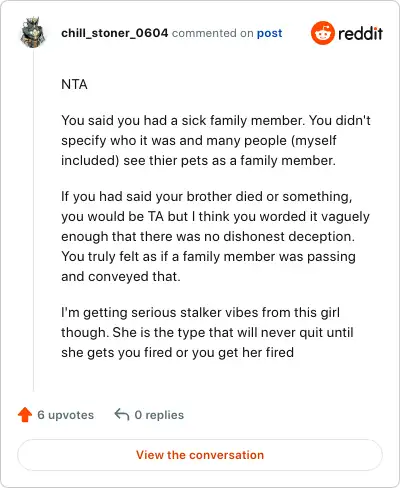Open chill_stoner_0604's avatar image
This screenshot has height=488, width=400.
pos(33,32)
